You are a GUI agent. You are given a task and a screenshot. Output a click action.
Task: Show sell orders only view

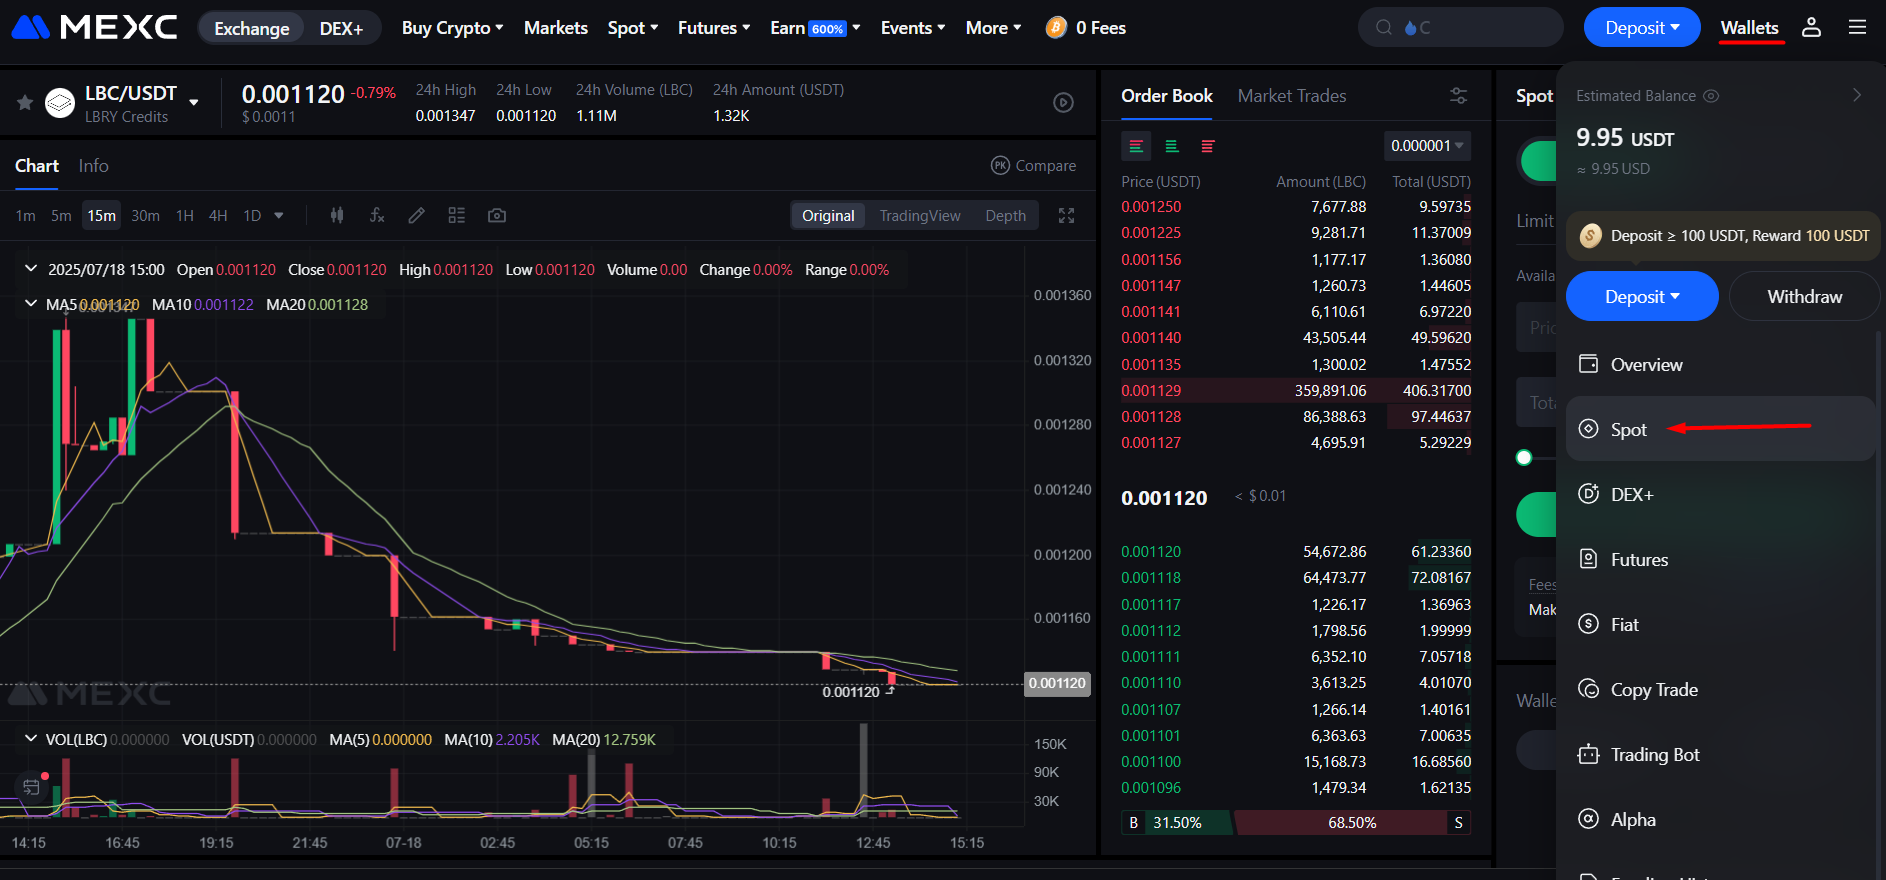[x=1208, y=146]
